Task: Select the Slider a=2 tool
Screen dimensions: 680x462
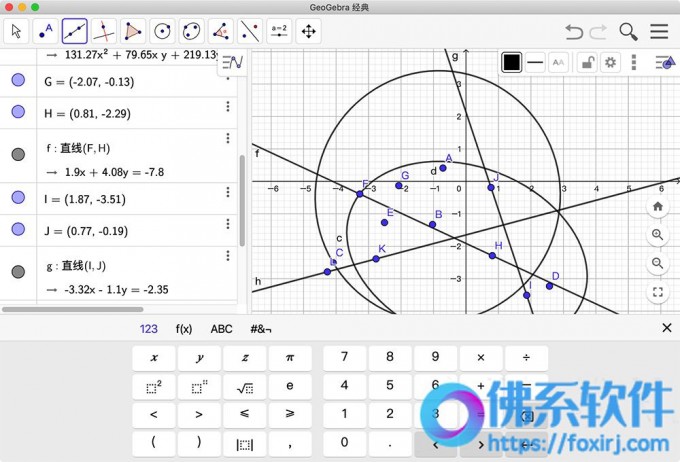Action: 279,31
